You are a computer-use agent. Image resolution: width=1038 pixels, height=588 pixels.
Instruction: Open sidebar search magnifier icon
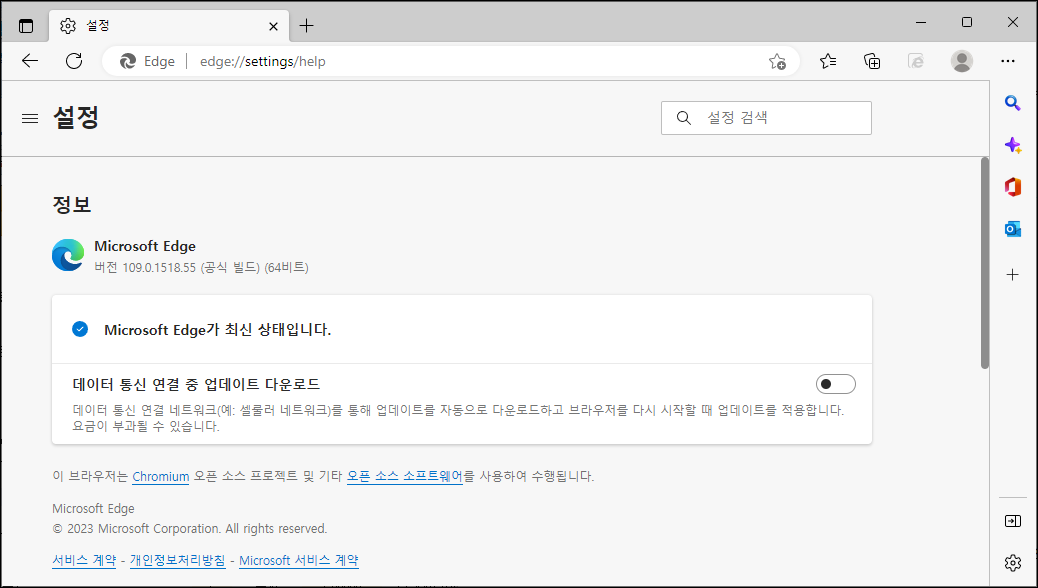coord(1012,103)
